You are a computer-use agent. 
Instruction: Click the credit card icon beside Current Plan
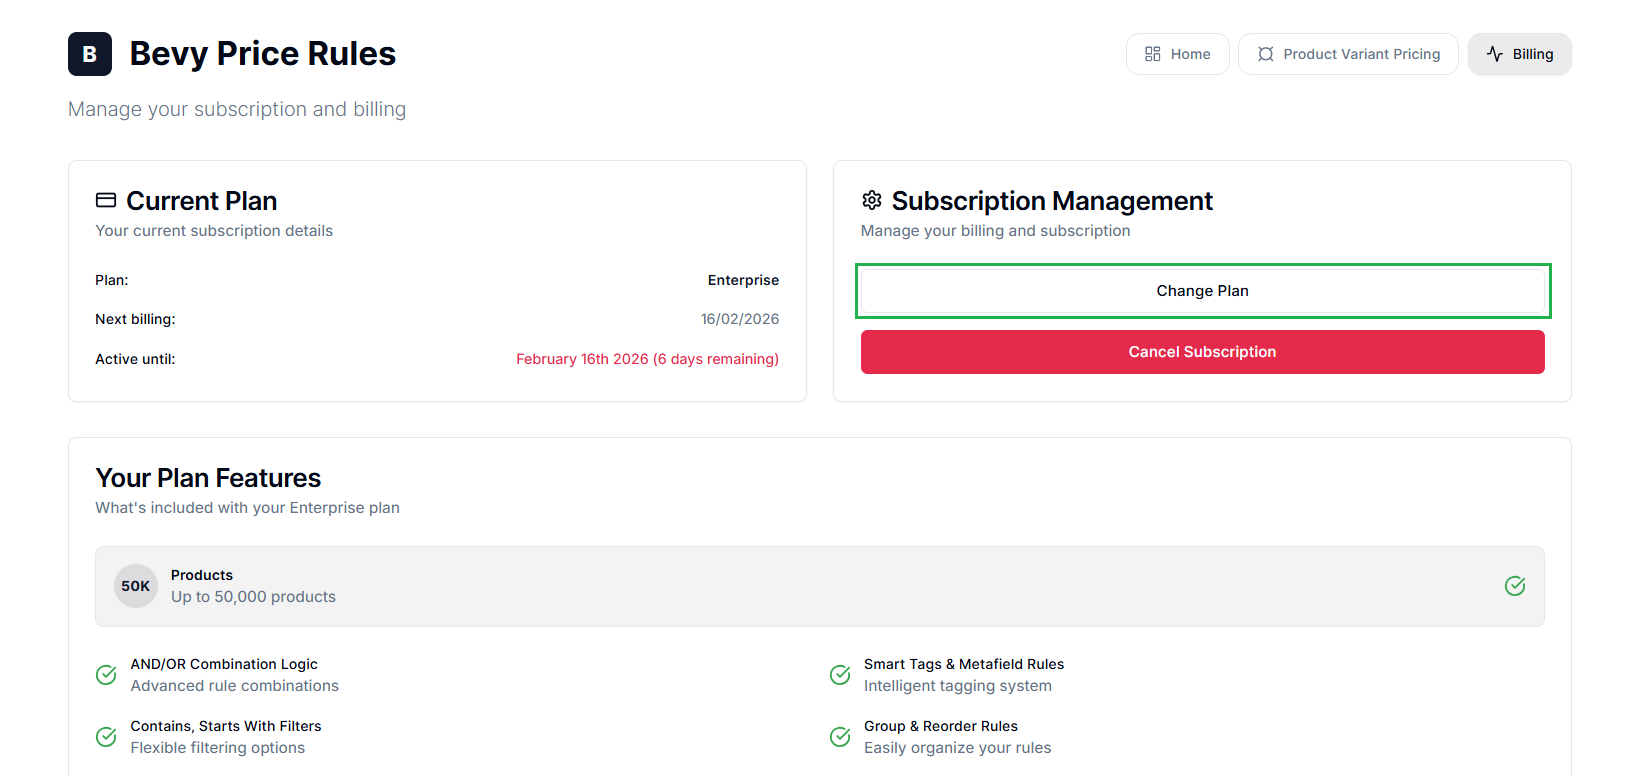(106, 200)
